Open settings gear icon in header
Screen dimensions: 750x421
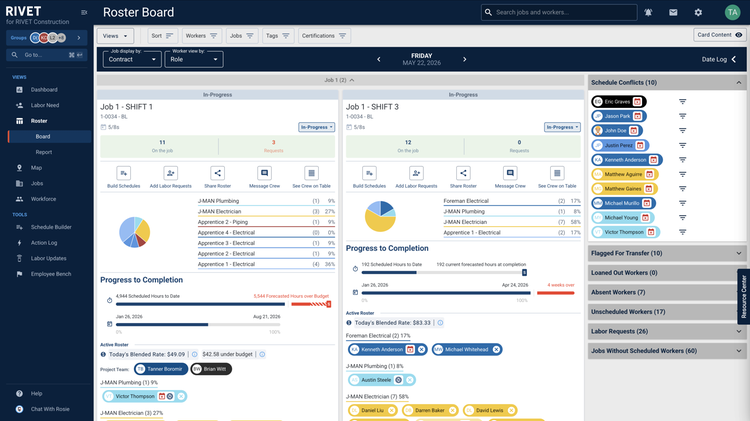click(x=698, y=12)
